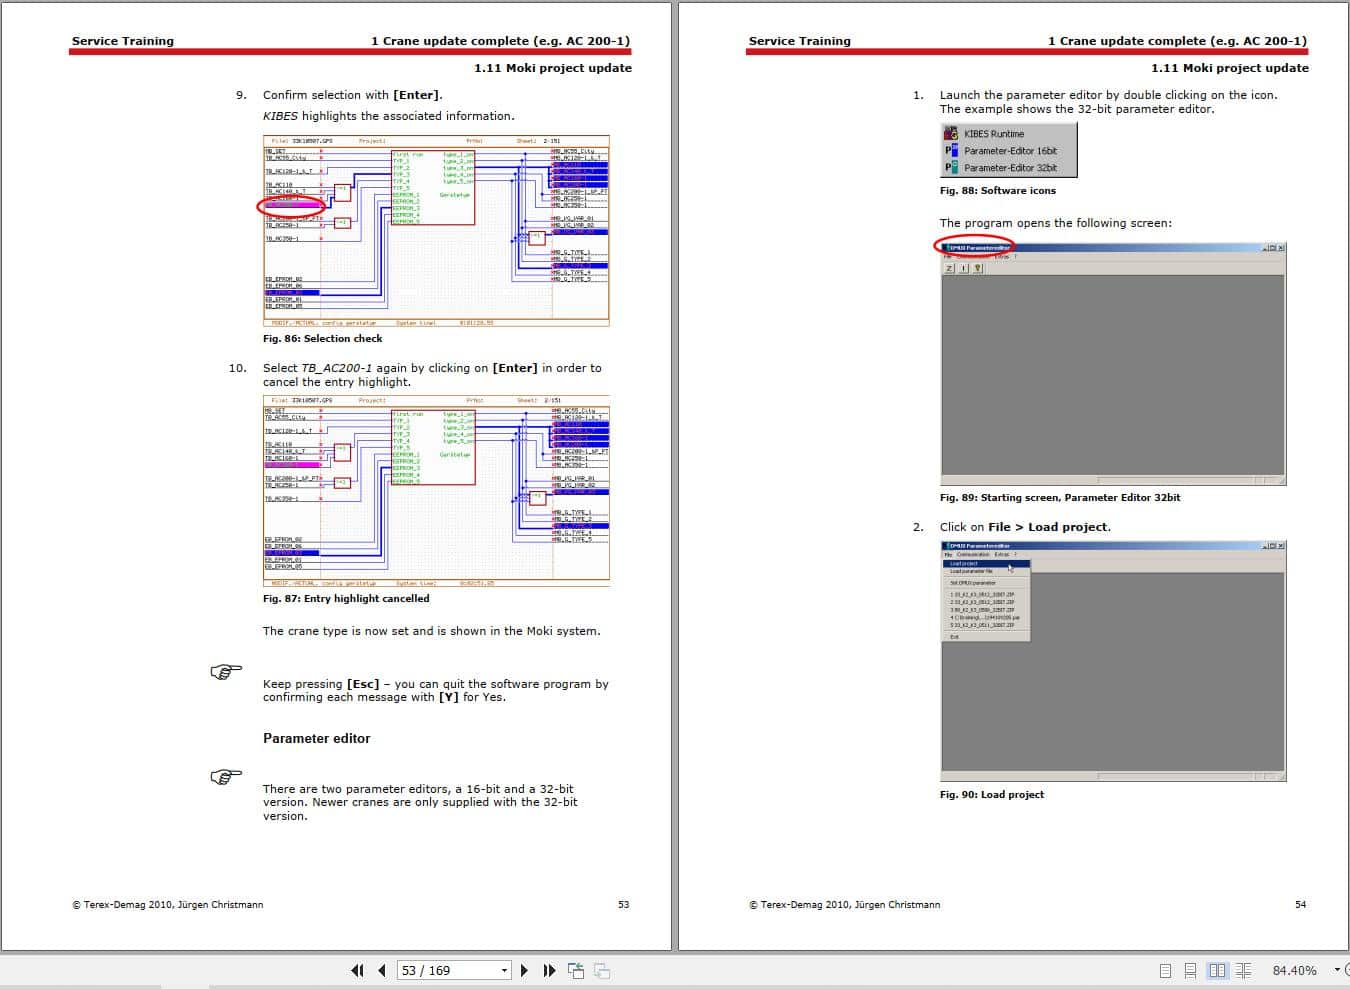Jump to the last page of the manual

(549, 970)
